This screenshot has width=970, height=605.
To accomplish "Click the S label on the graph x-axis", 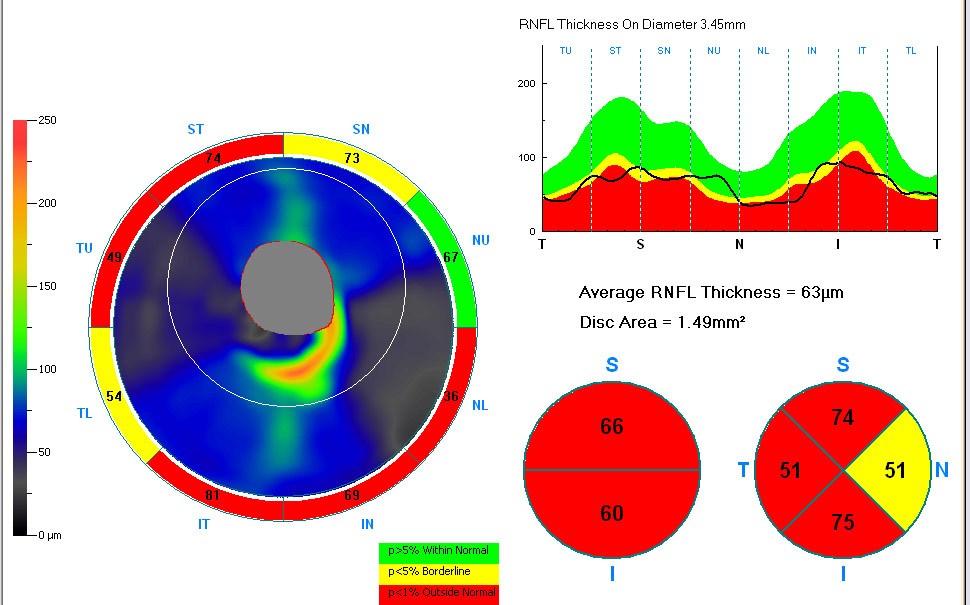I will coord(640,244).
